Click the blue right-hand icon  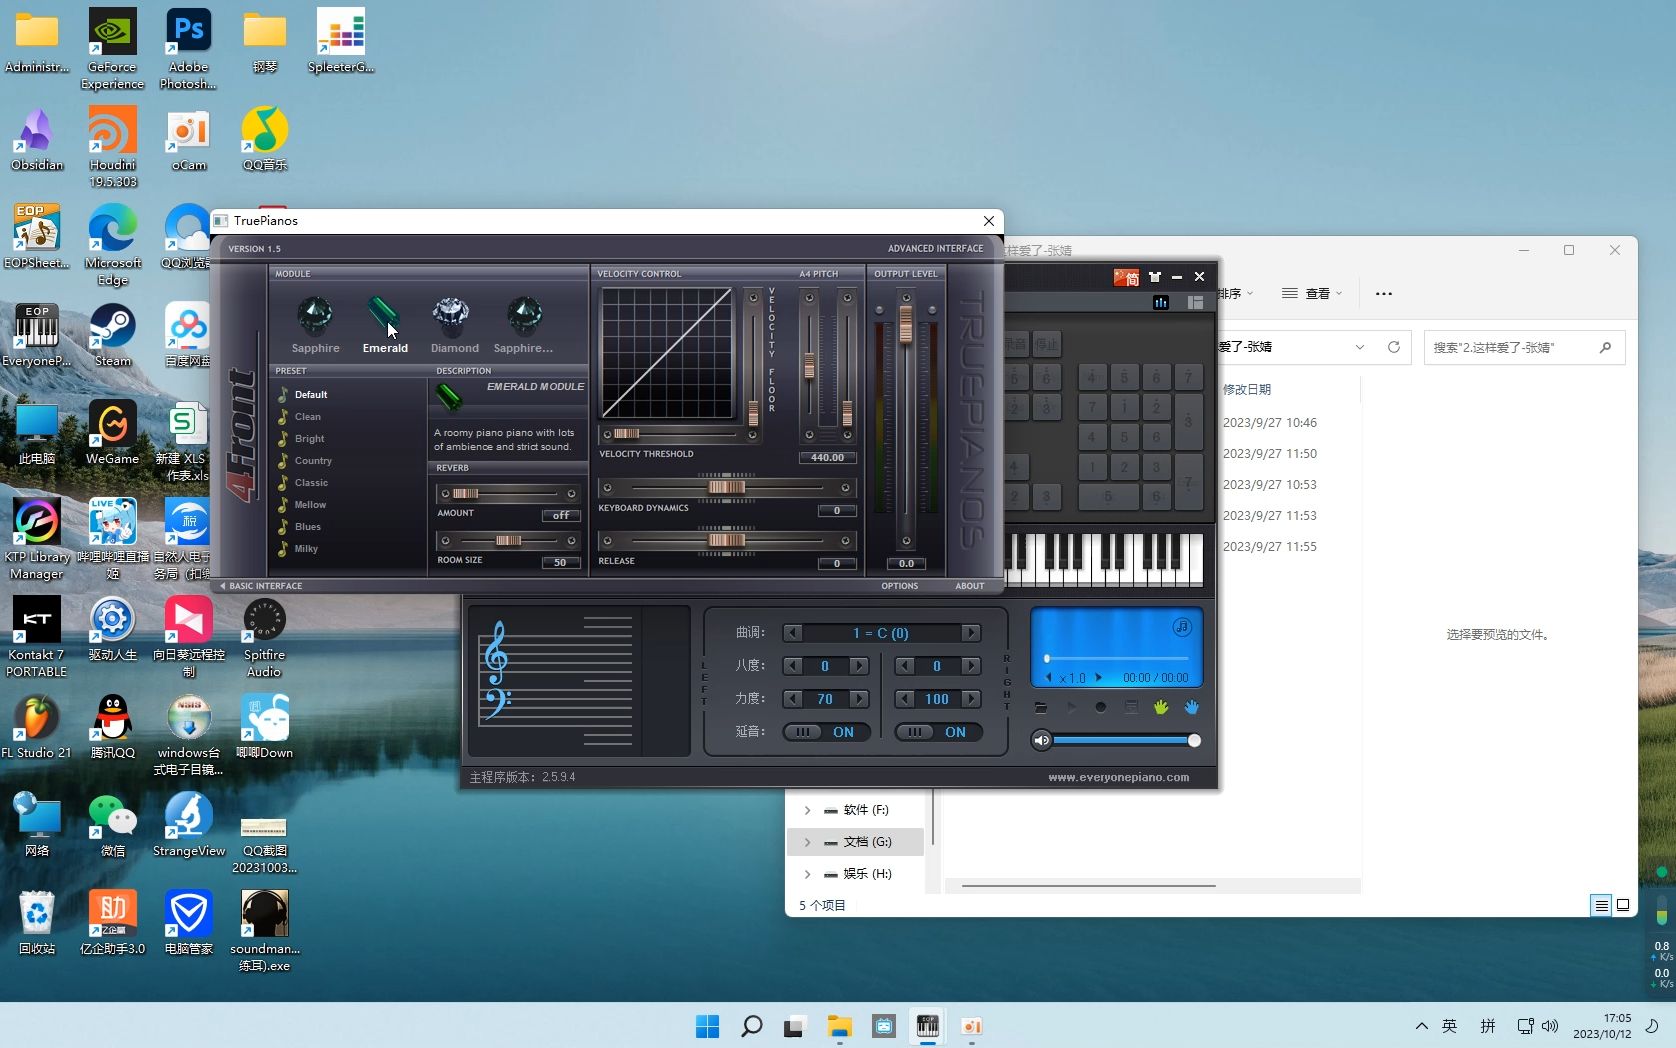tap(1192, 707)
